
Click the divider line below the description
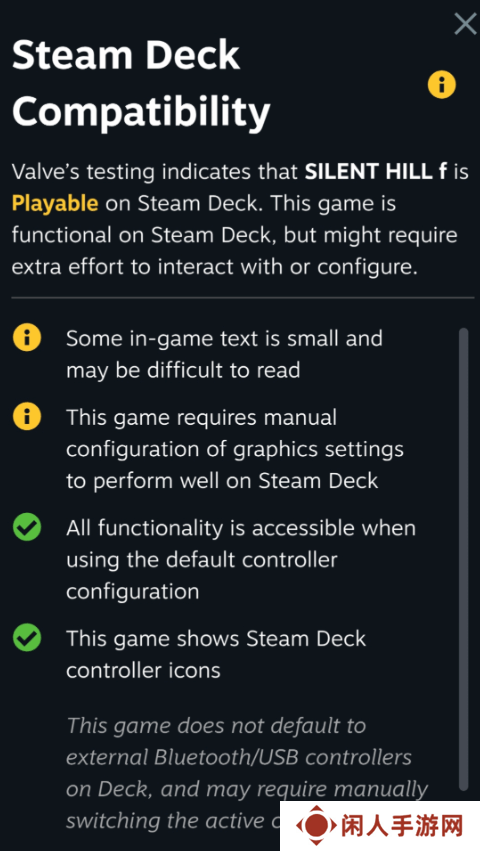(243, 297)
